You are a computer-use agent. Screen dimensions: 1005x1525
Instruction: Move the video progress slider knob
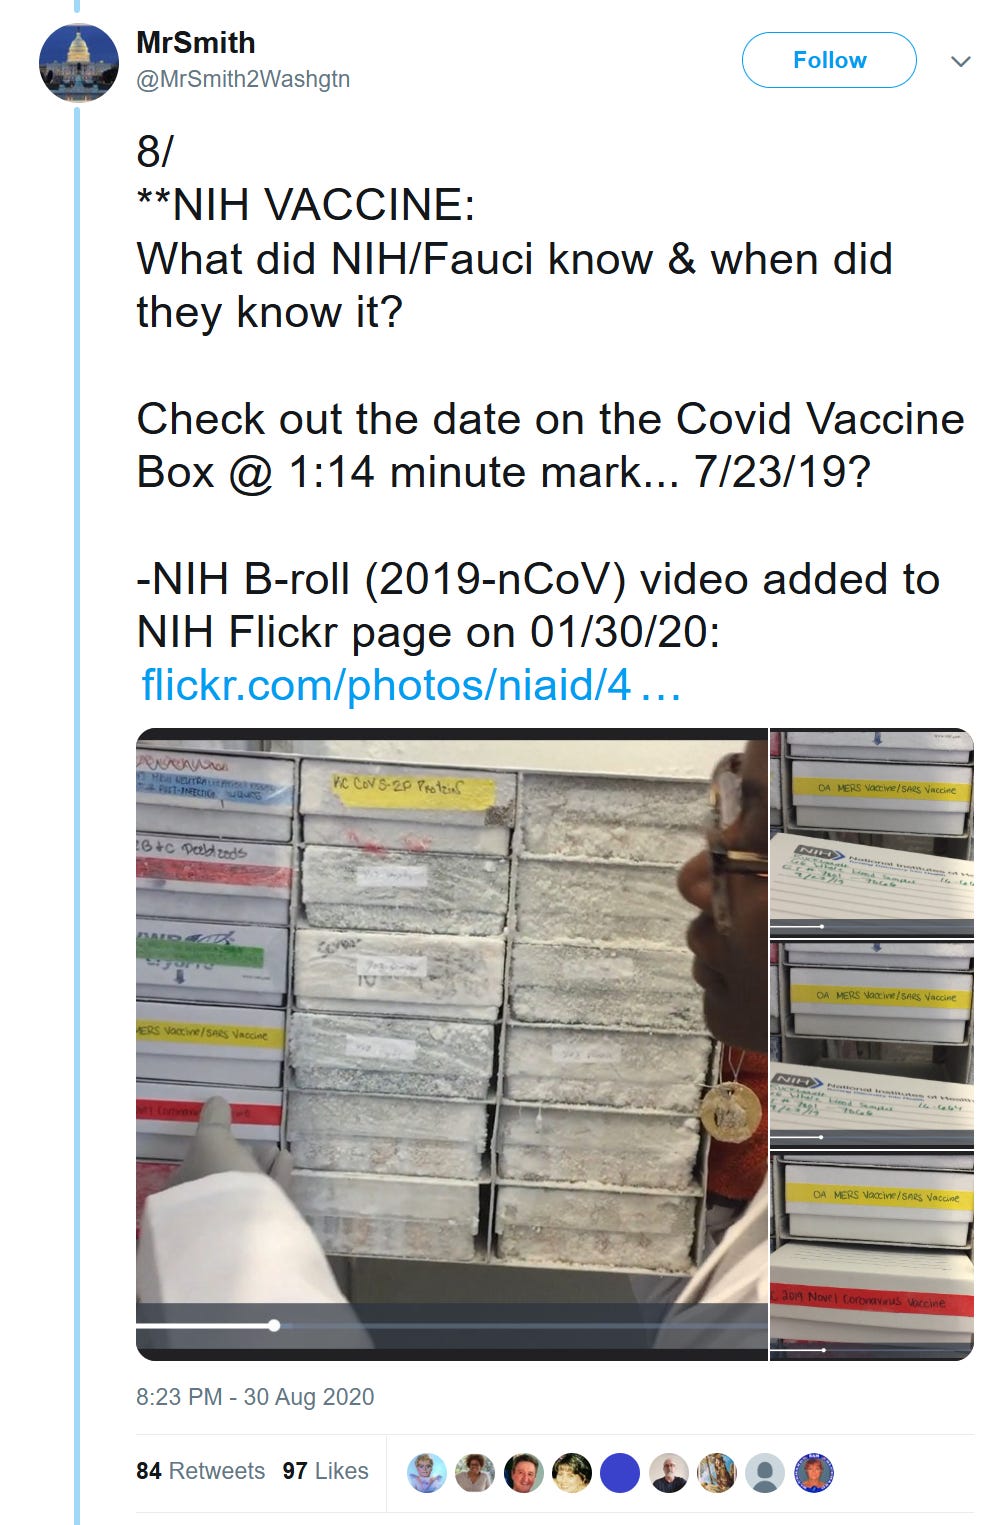coord(274,1325)
